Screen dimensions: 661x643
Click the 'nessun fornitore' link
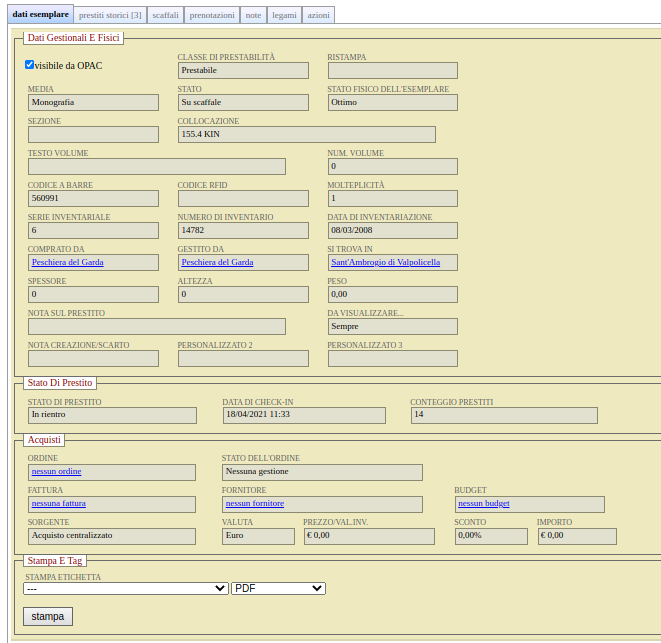255,504
